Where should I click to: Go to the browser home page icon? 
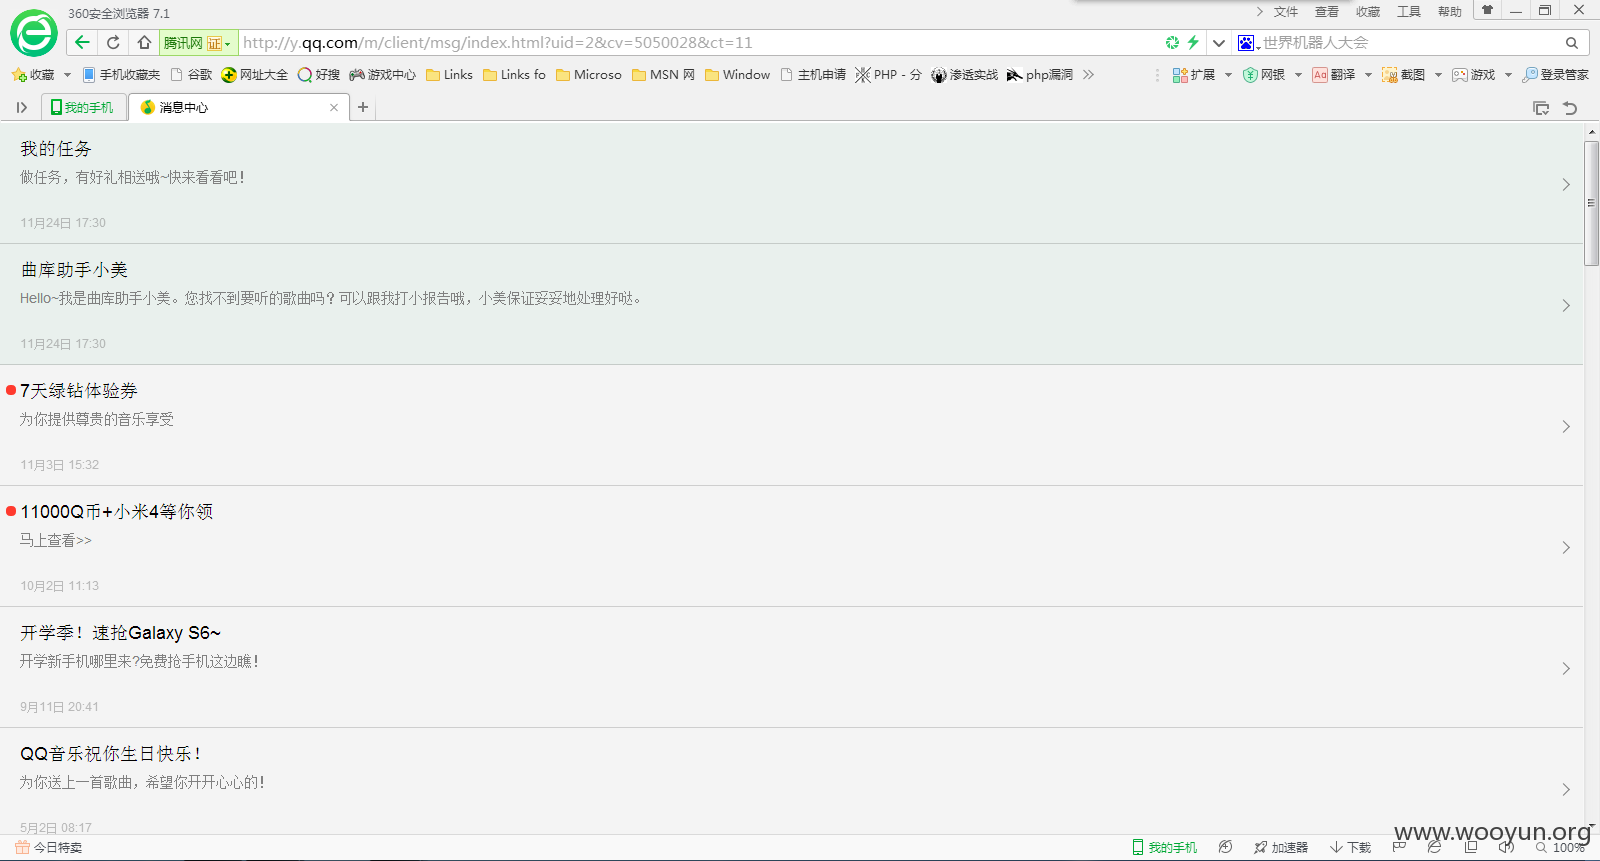144,42
